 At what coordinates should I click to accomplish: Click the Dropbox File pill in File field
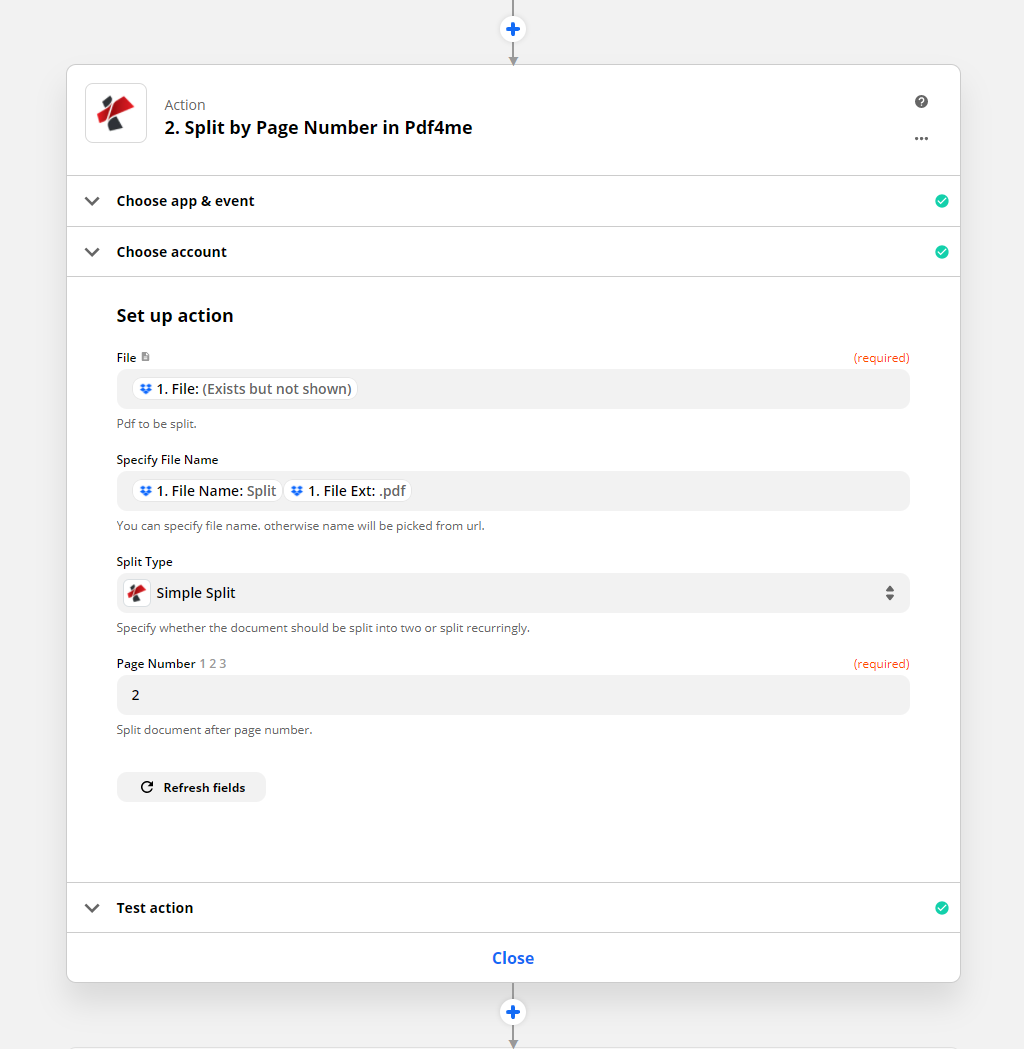point(245,389)
